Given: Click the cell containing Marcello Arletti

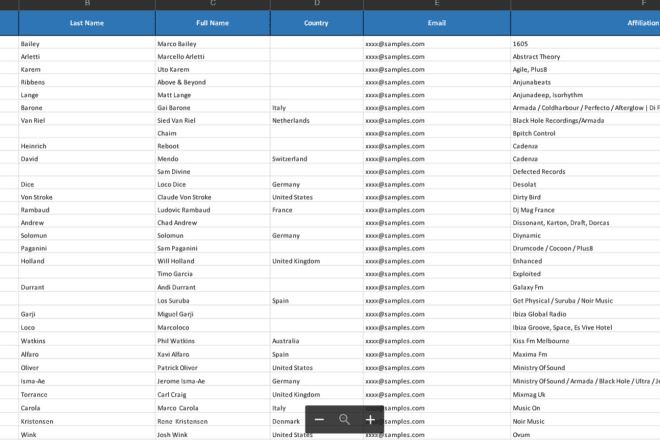Looking at the screenshot, I should pyautogui.click(x=213, y=56).
